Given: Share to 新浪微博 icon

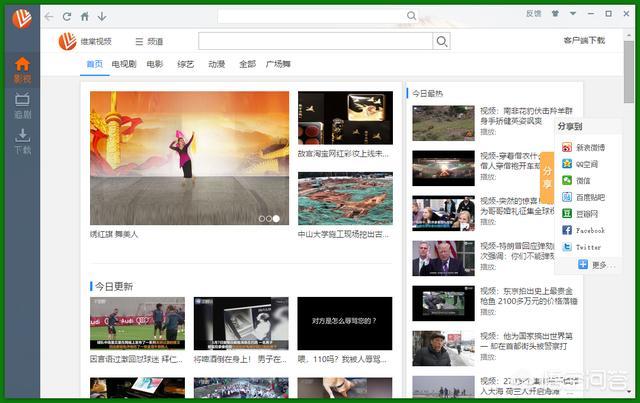Looking at the screenshot, I should (567, 147).
